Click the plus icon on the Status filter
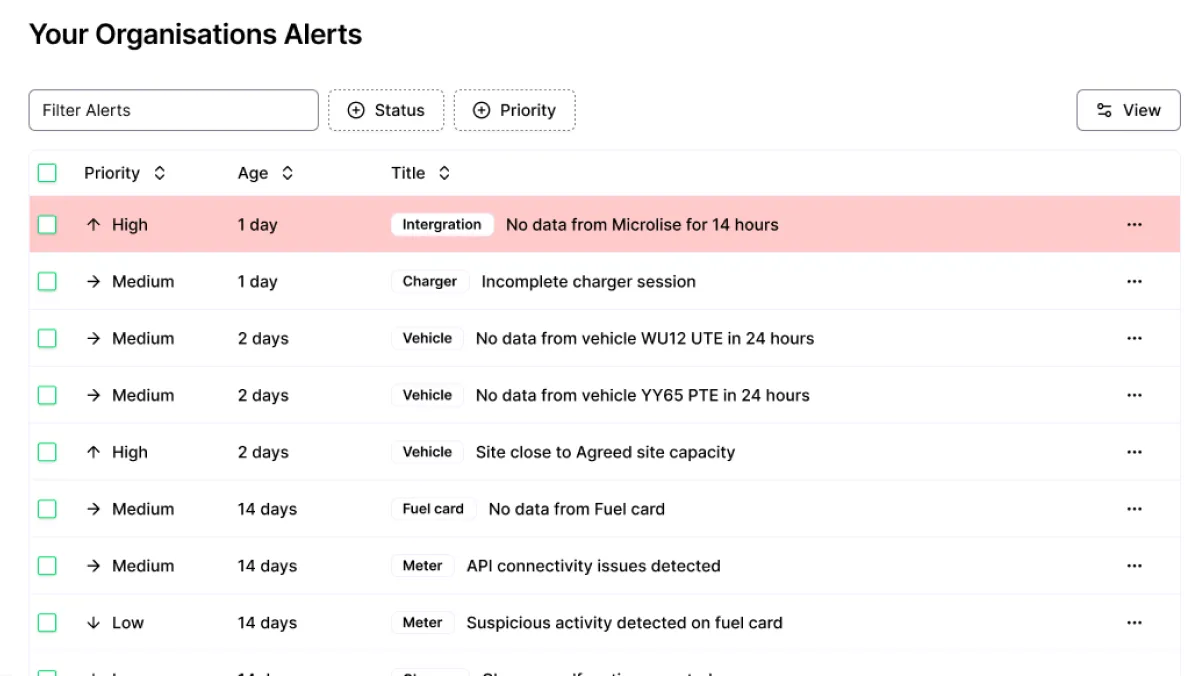 pyautogui.click(x=357, y=110)
